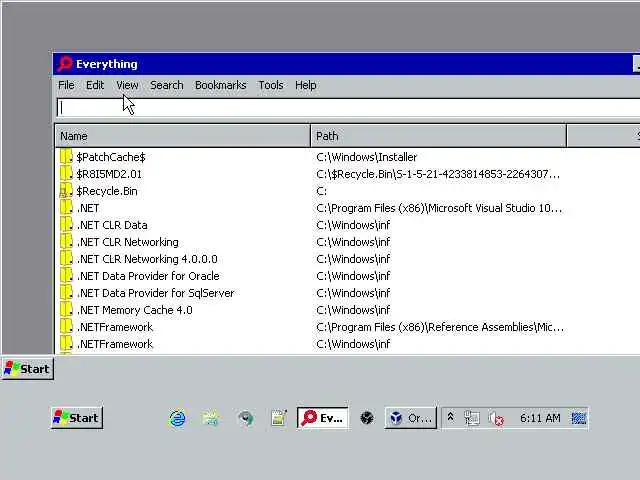Select the $R8I5MD2.01 folder icon
The height and width of the screenshot is (480, 640).
(x=66, y=174)
